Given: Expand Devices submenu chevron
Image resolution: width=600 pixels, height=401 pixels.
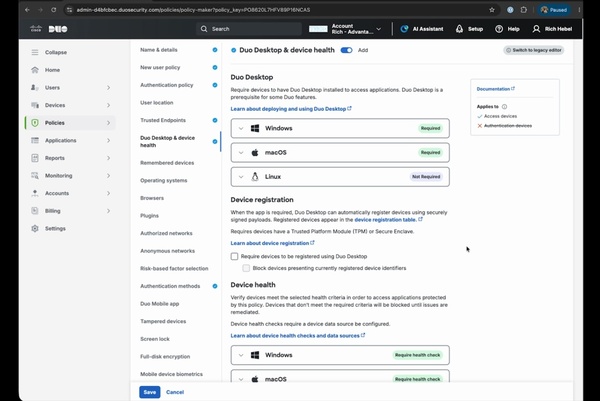Looking at the screenshot, I should click(x=108, y=105).
